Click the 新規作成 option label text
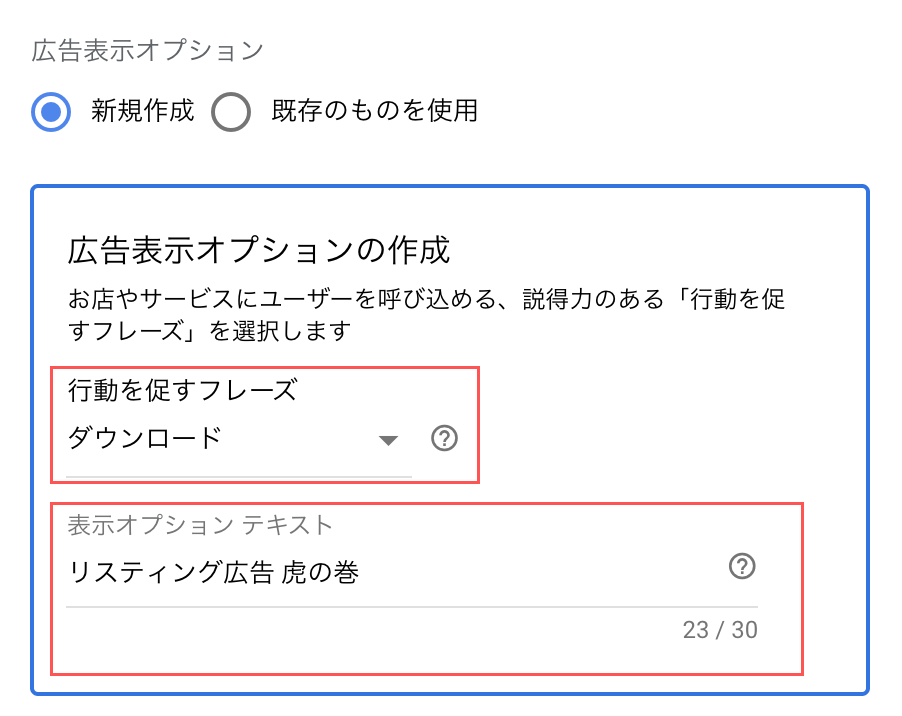 (x=142, y=110)
